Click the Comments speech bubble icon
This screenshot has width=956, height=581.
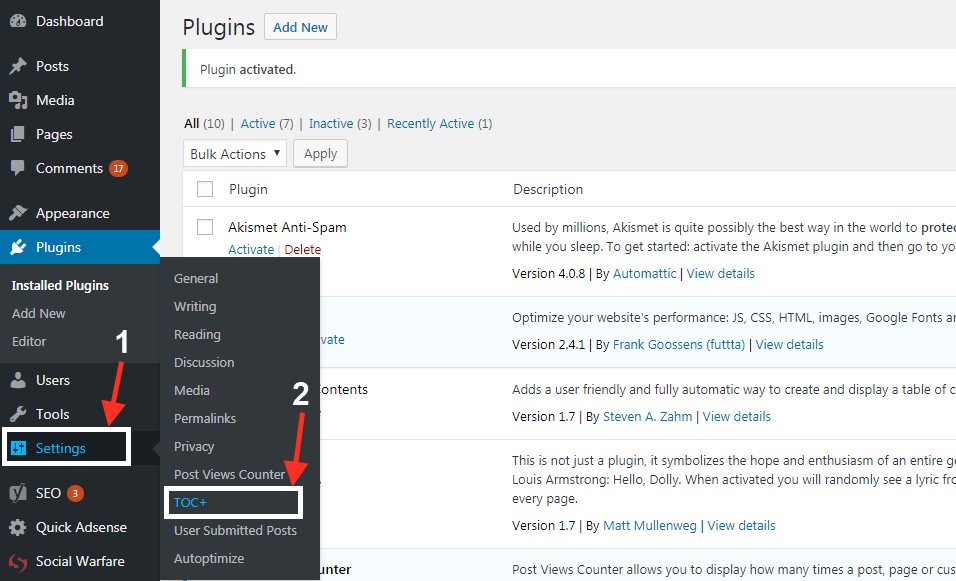pyautogui.click(x=18, y=168)
